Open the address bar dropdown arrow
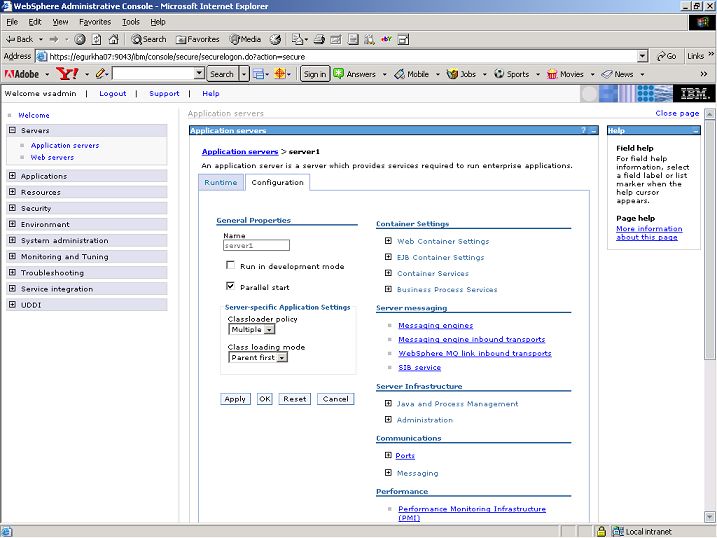Screen dimensions: 717x538 click(x=642, y=56)
